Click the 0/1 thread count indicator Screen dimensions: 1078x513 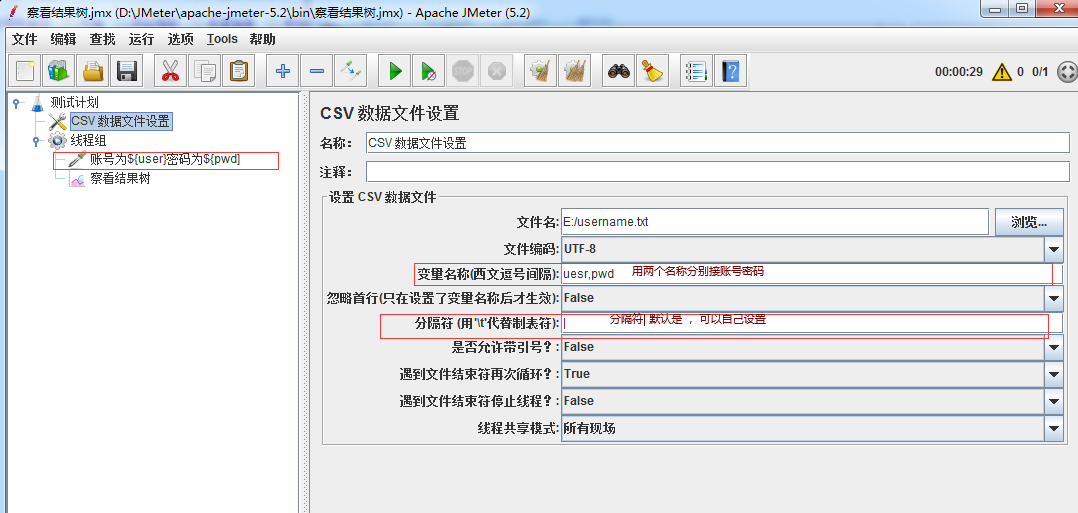click(x=1040, y=72)
